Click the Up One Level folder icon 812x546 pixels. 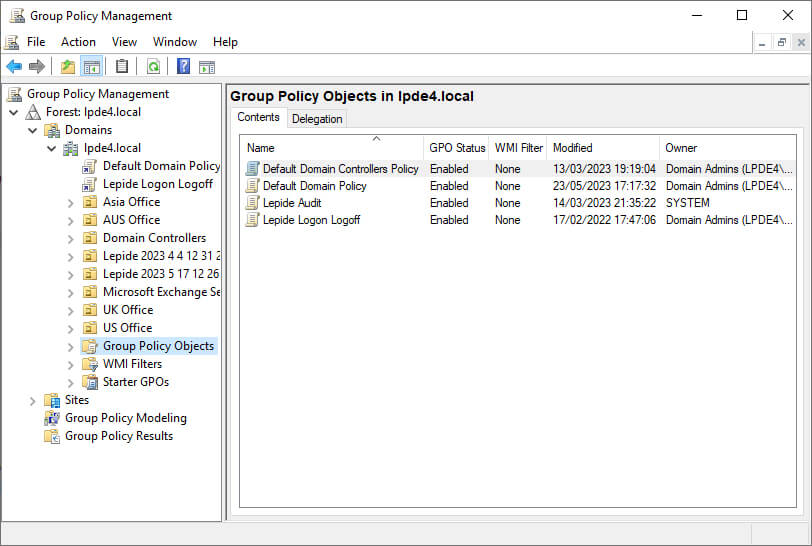coord(67,67)
